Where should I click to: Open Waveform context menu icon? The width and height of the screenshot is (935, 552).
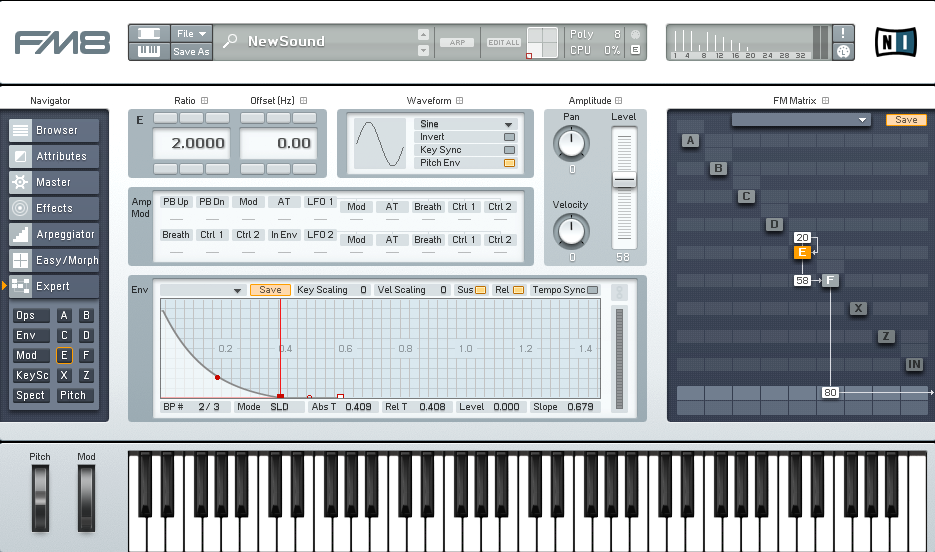[460, 101]
